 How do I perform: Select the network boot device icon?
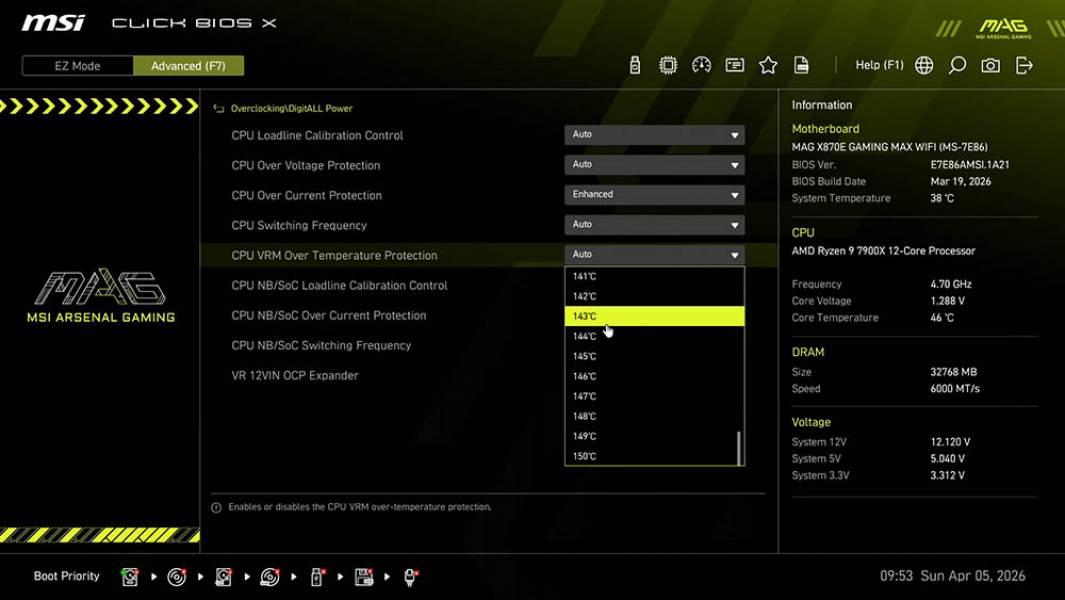click(409, 576)
